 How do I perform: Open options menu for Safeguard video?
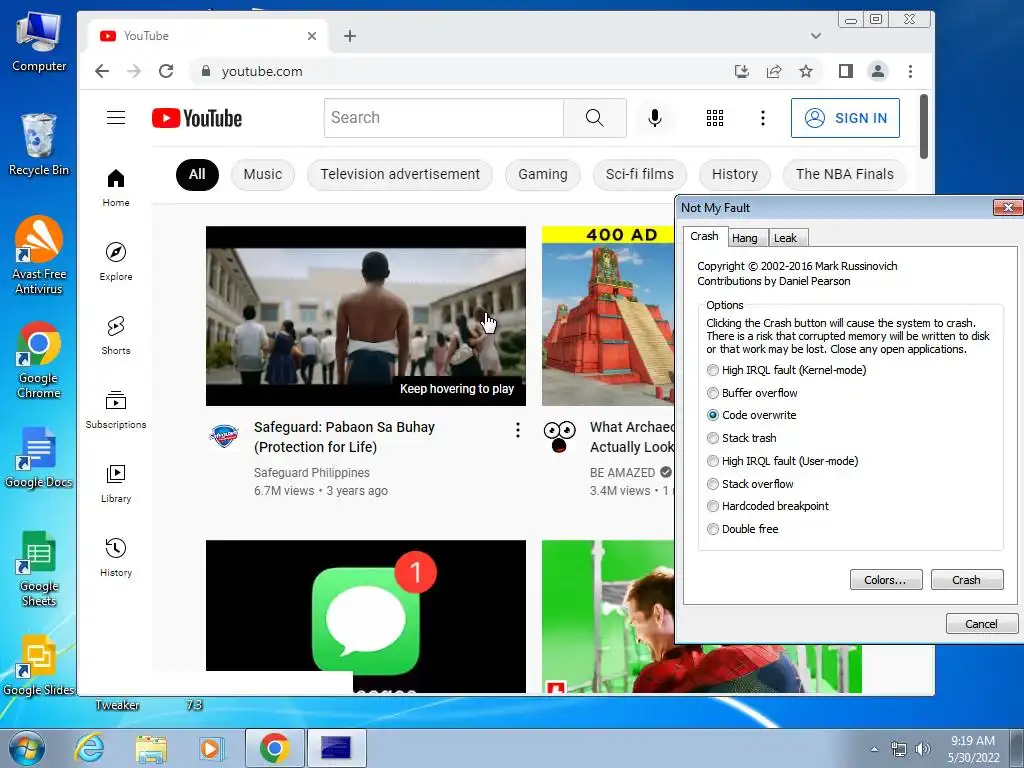pos(517,430)
